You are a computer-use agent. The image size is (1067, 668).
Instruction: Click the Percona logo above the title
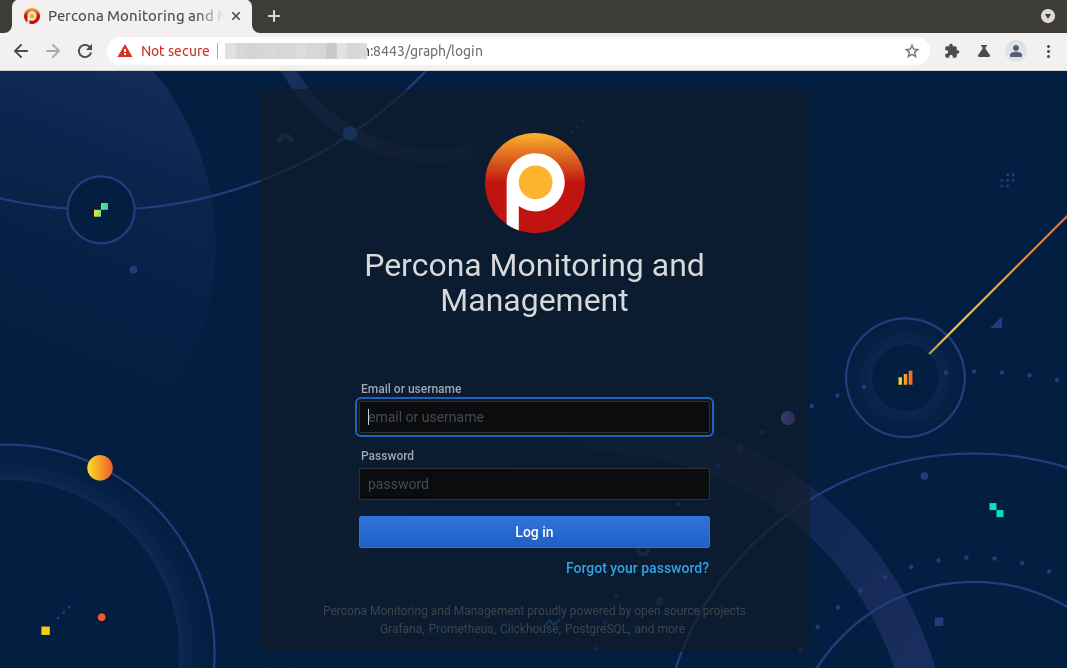534,183
